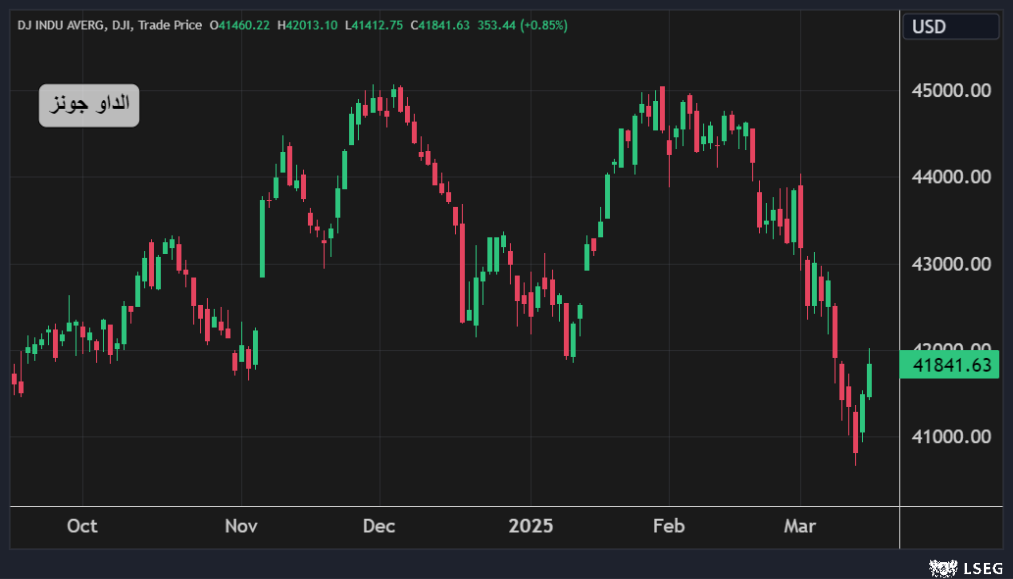Click the 41000.00 price axis label
Image resolution: width=1013 pixels, height=579 pixels.
point(951,437)
